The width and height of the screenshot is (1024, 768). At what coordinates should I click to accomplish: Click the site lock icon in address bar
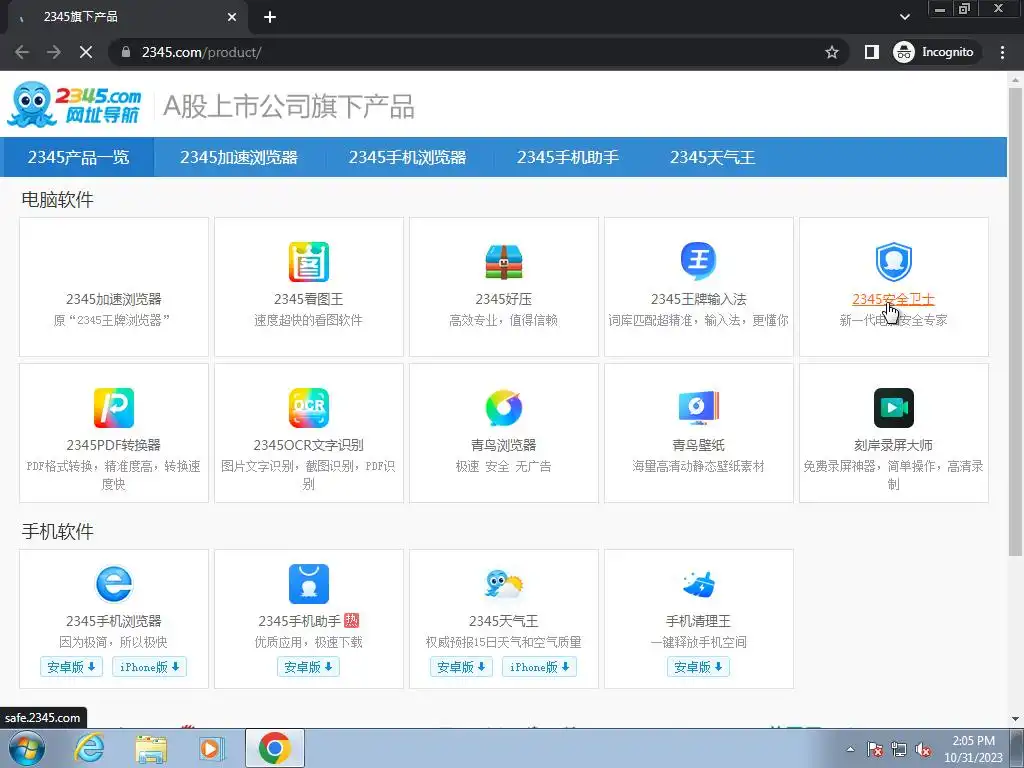[126, 52]
